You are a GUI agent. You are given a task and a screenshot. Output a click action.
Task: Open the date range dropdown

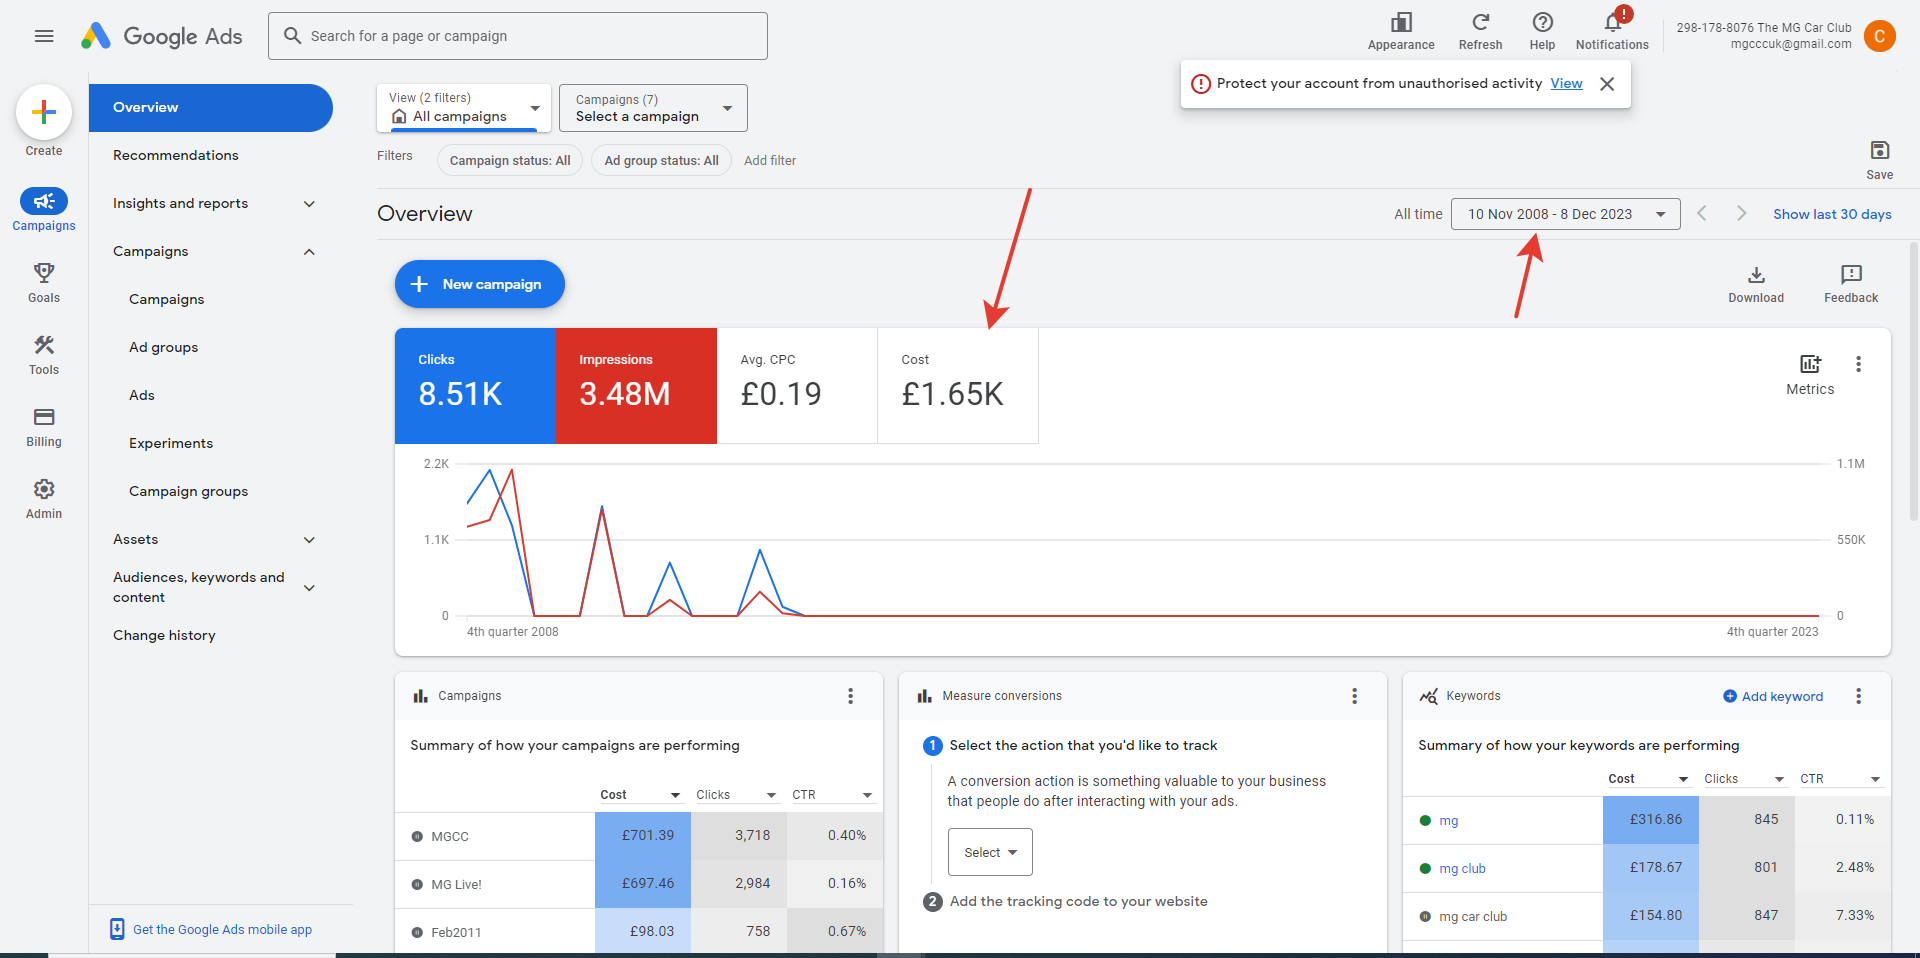click(1566, 214)
